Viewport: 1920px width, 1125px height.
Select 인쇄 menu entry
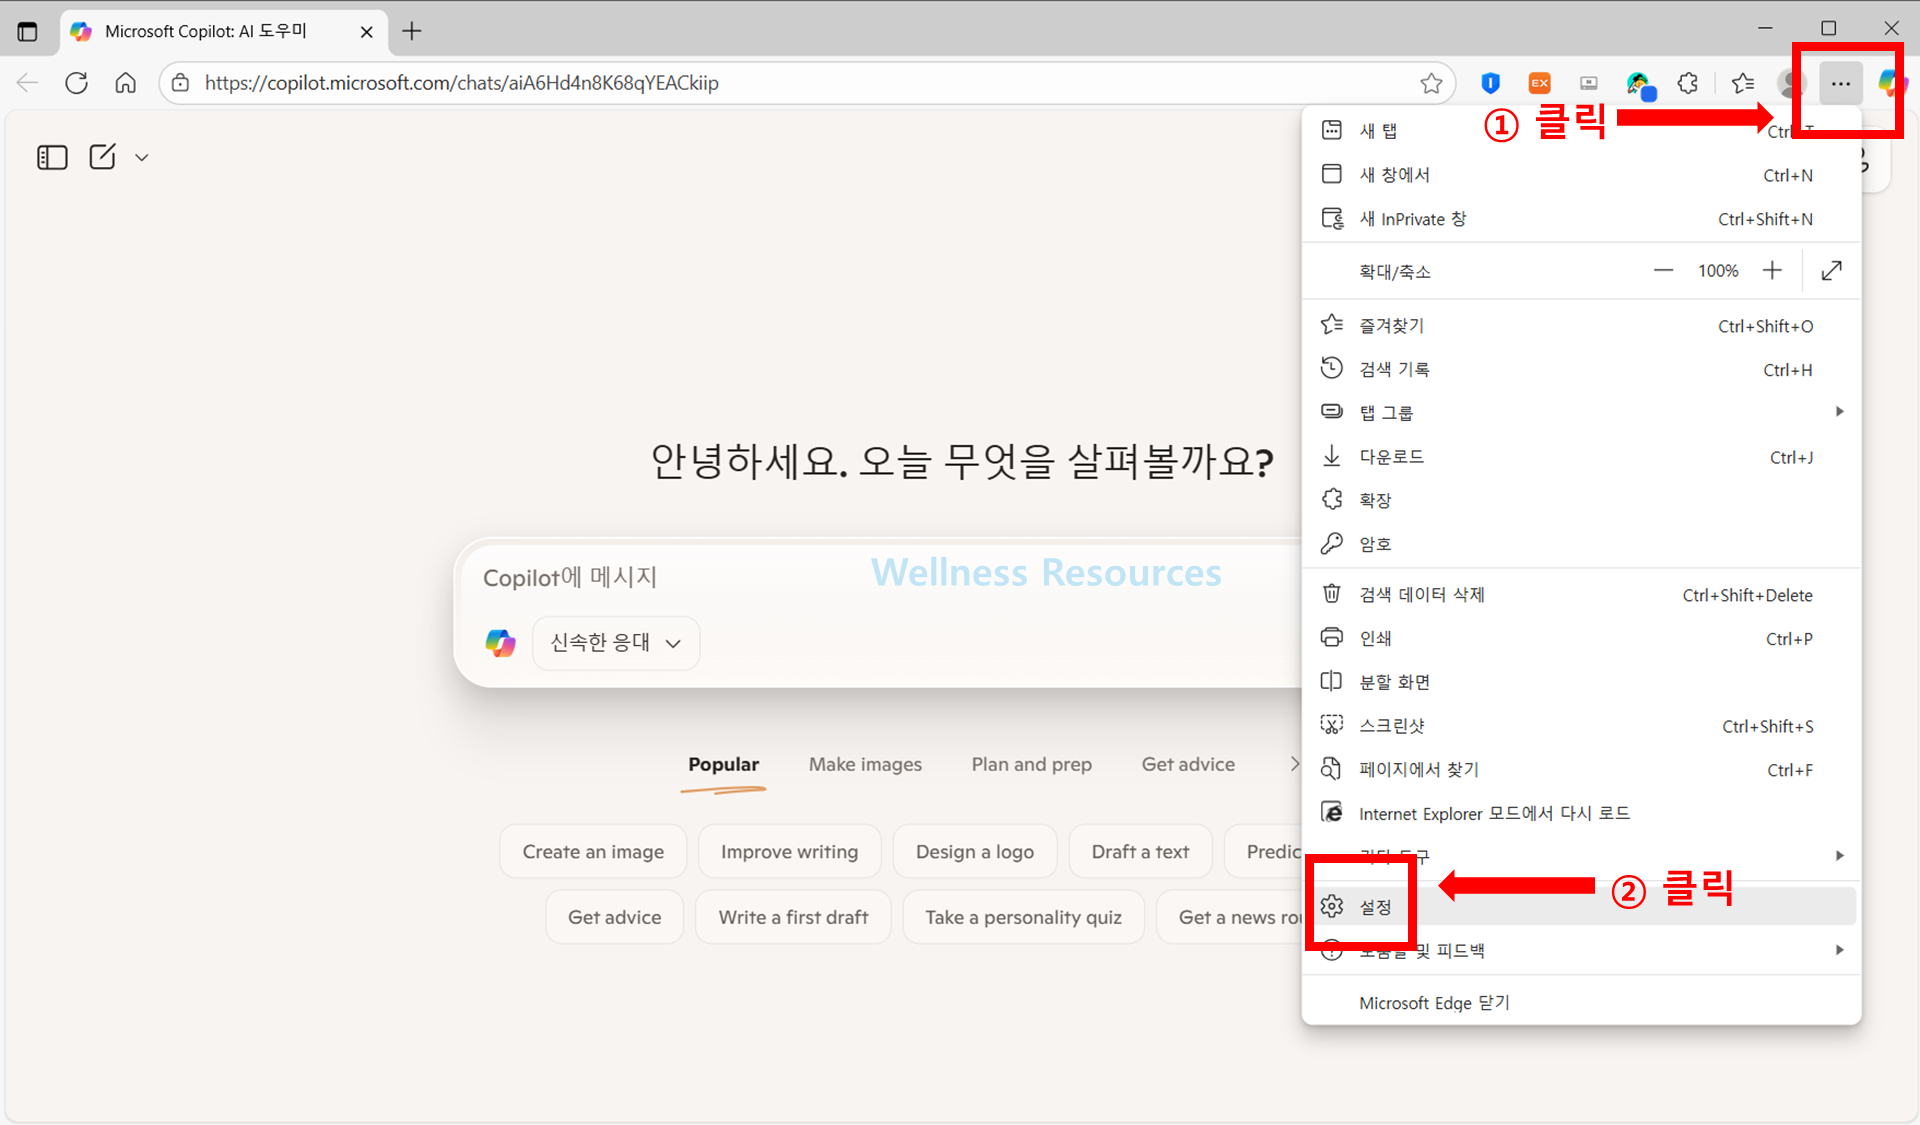(x=1580, y=638)
